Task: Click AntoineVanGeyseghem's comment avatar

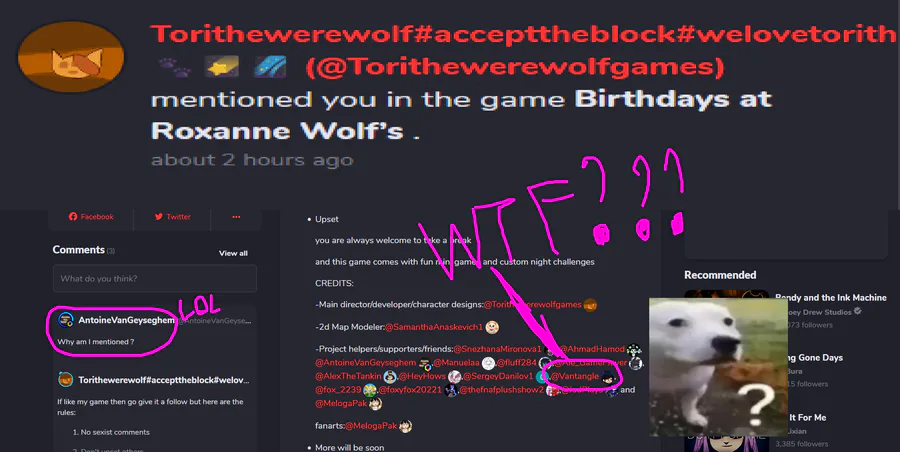Action: pos(66,320)
